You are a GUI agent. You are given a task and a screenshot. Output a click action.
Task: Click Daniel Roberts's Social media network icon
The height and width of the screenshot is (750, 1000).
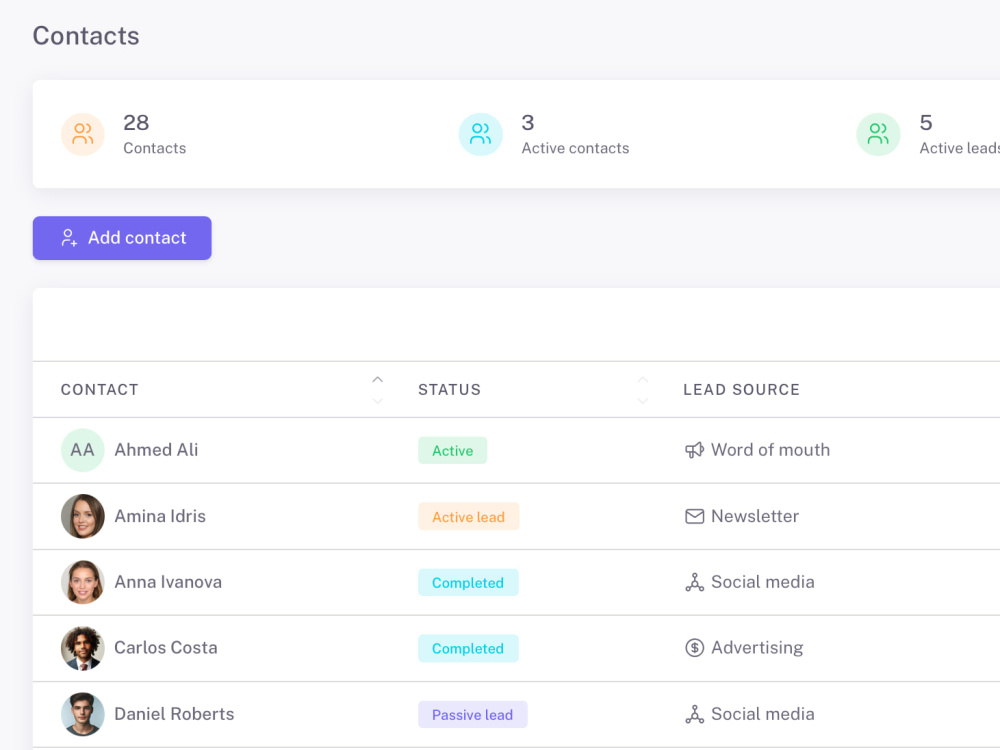[x=695, y=714]
